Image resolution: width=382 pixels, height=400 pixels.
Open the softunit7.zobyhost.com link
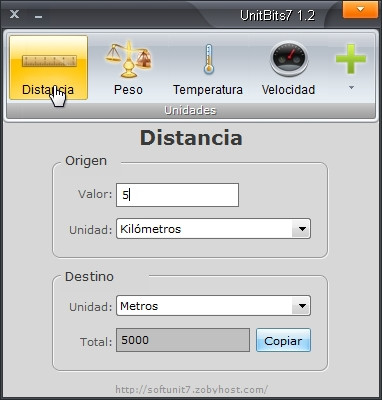click(192, 390)
